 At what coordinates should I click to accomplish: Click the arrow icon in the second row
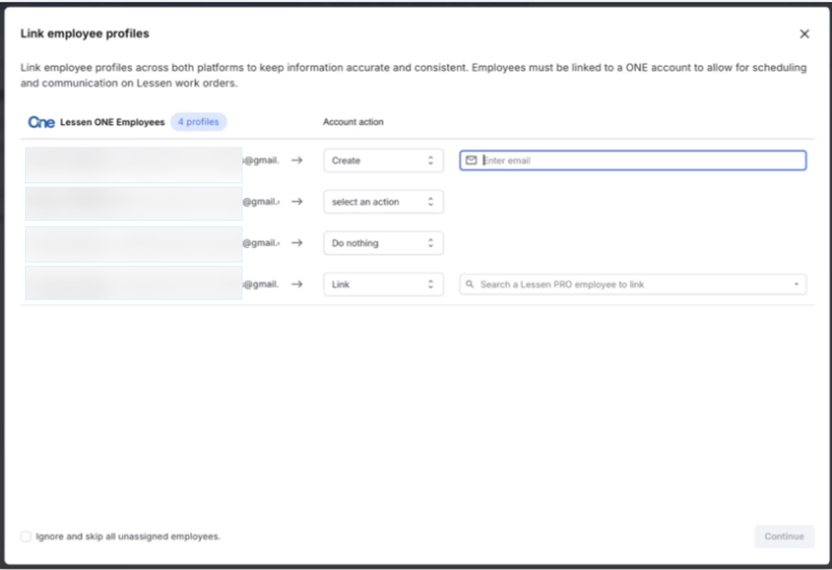[x=297, y=202]
